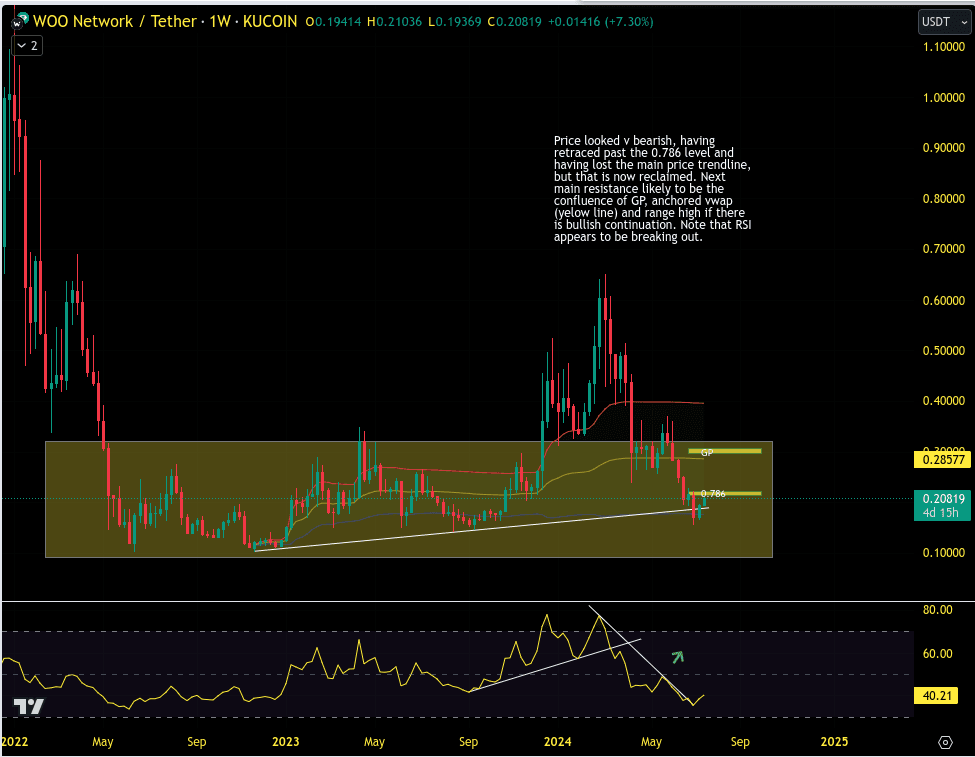Click the 2024 time axis label
The image size is (975, 757).
[x=557, y=741]
